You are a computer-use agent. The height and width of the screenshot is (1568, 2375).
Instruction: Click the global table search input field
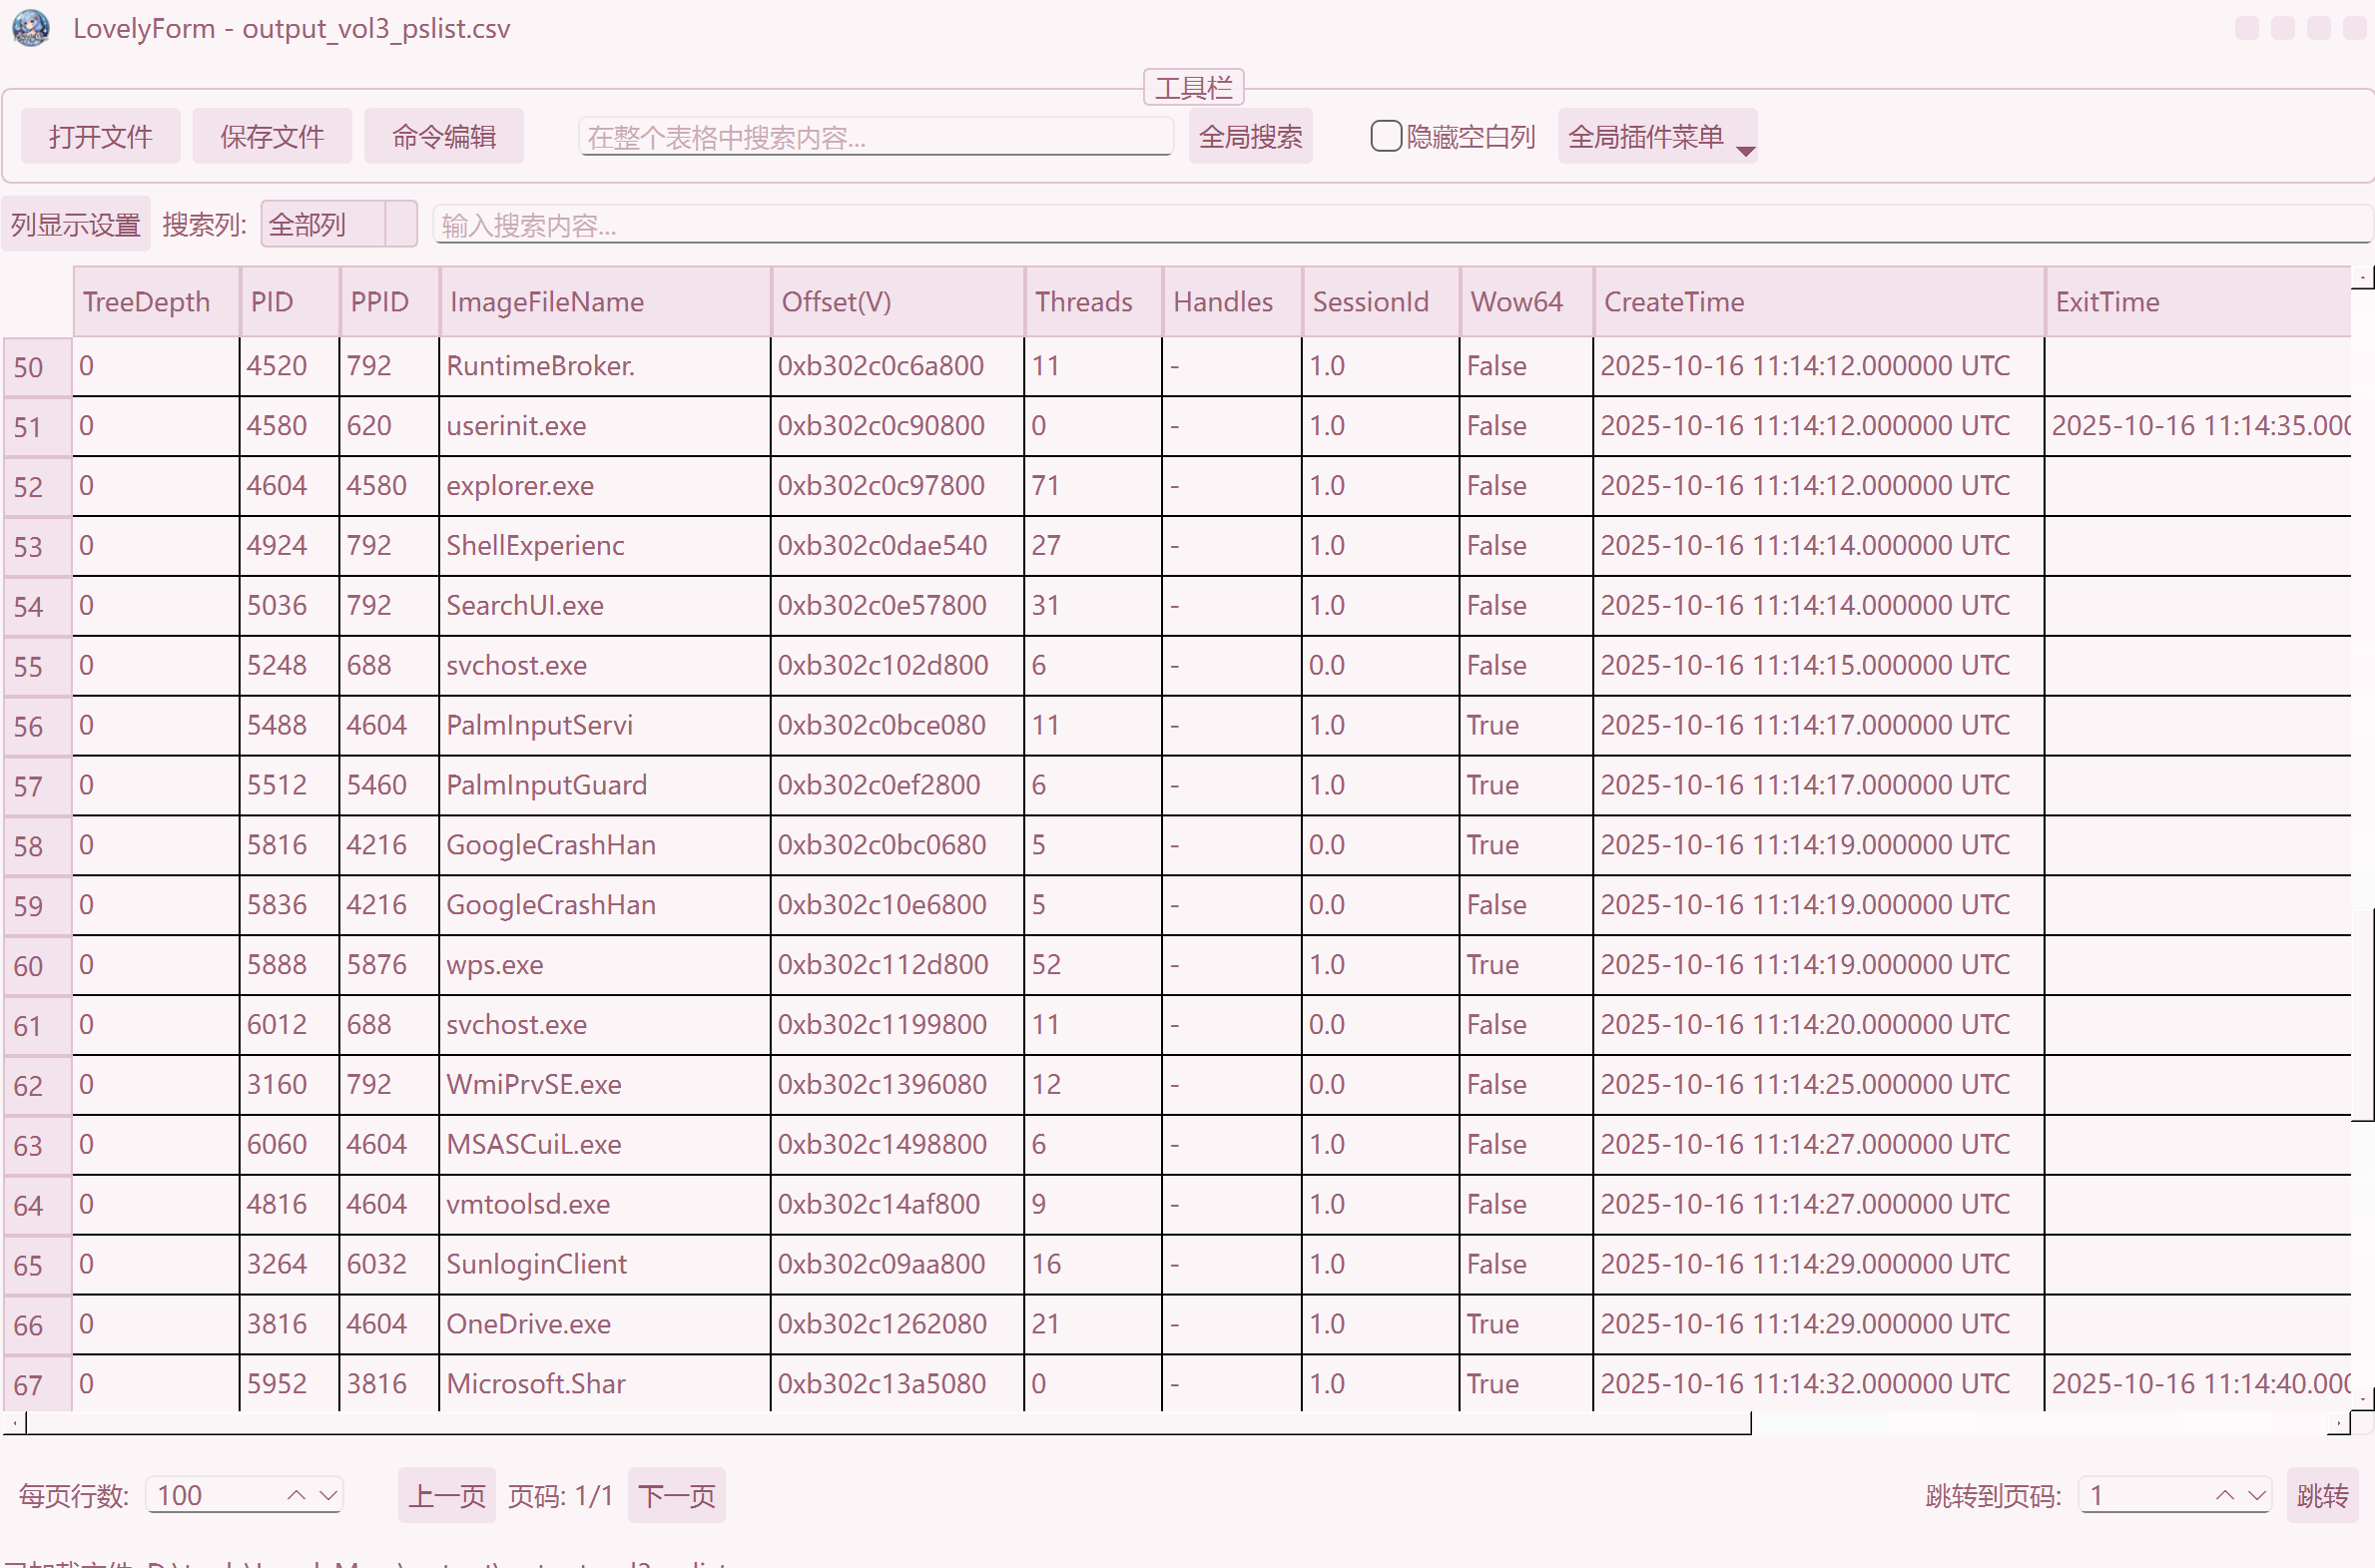(875, 137)
